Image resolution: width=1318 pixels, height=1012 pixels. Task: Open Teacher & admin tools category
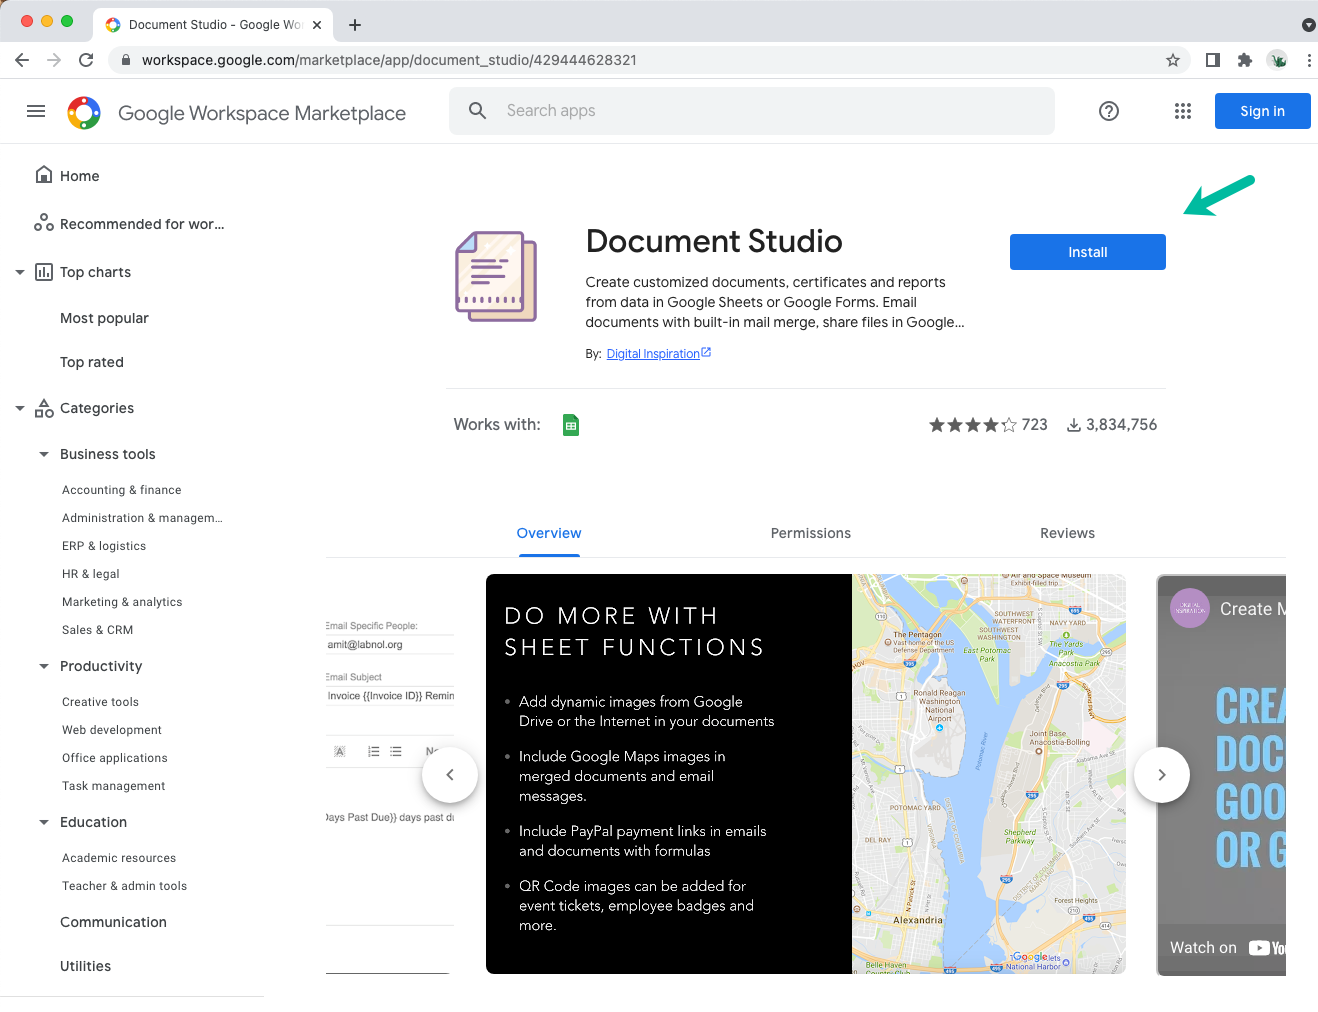125,886
